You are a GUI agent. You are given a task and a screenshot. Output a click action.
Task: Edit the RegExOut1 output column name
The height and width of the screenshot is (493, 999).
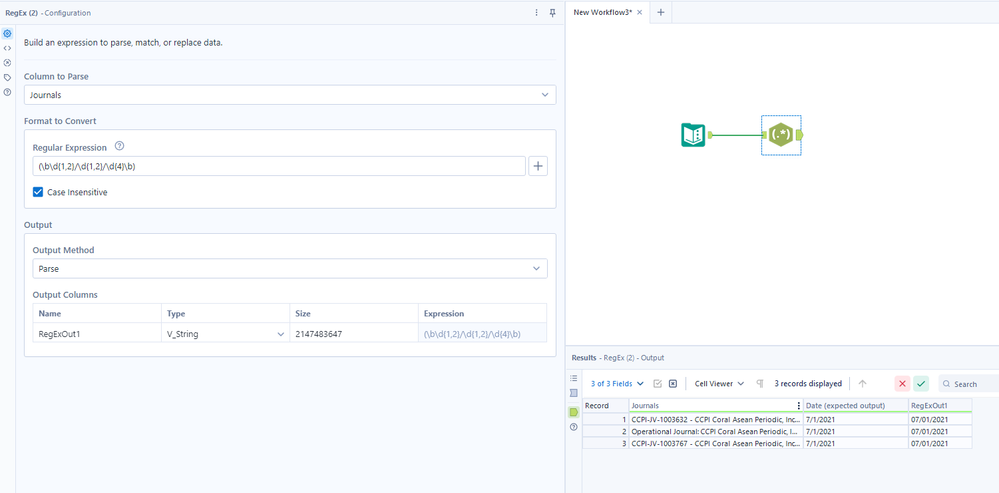(x=97, y=333)
